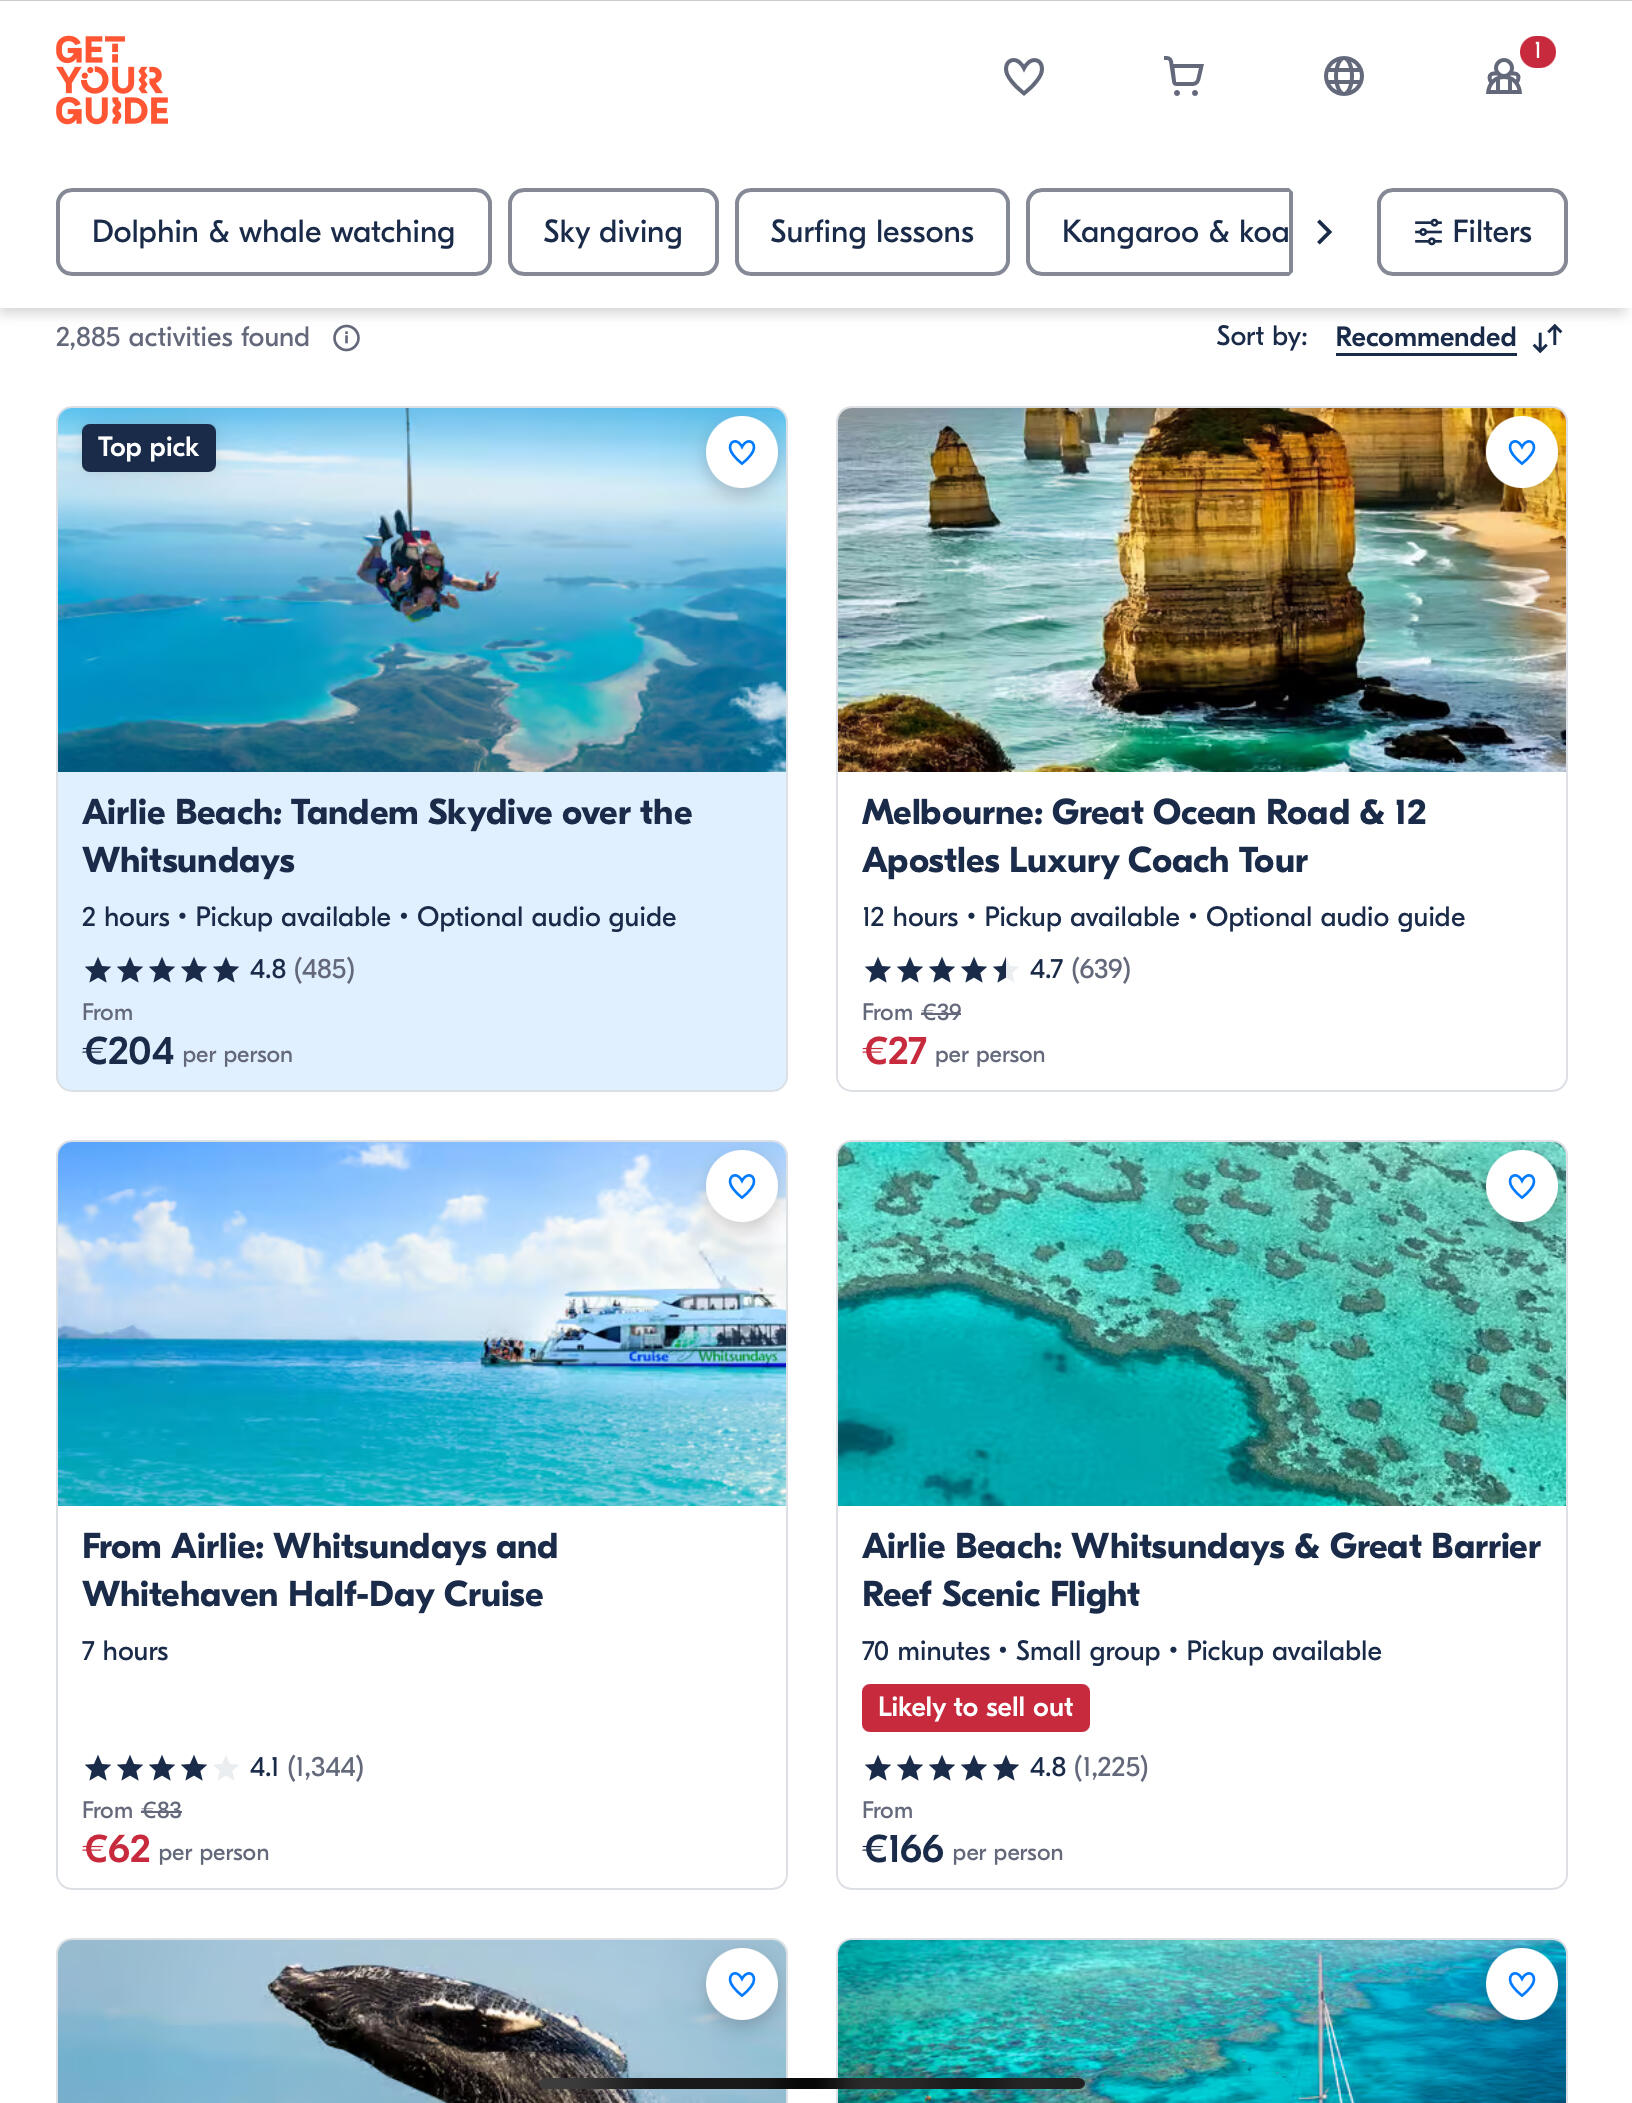The height and width of the screenshot is (2103, 1632).
Task: Click the sort order arrows icon
Action: point(1547,338)
